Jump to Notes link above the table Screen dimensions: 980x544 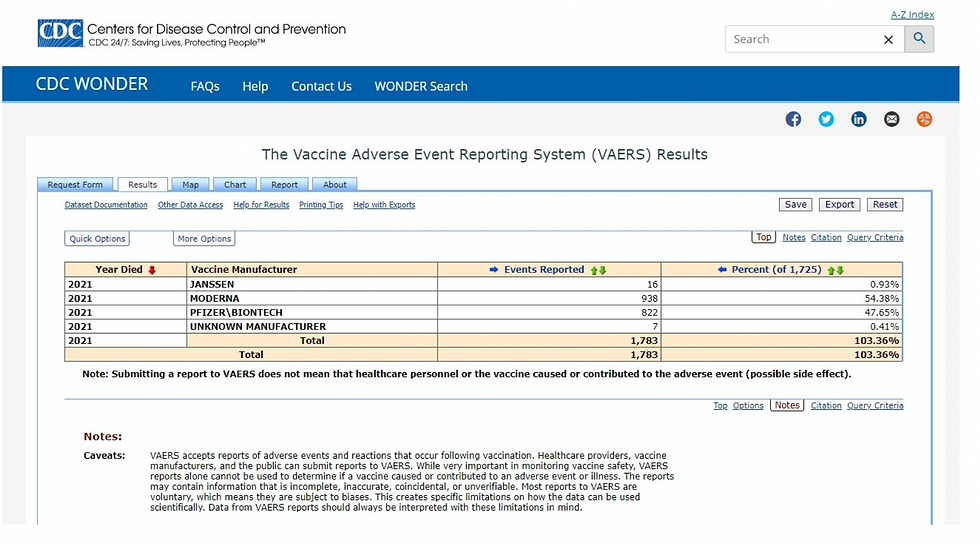(794, 238)
